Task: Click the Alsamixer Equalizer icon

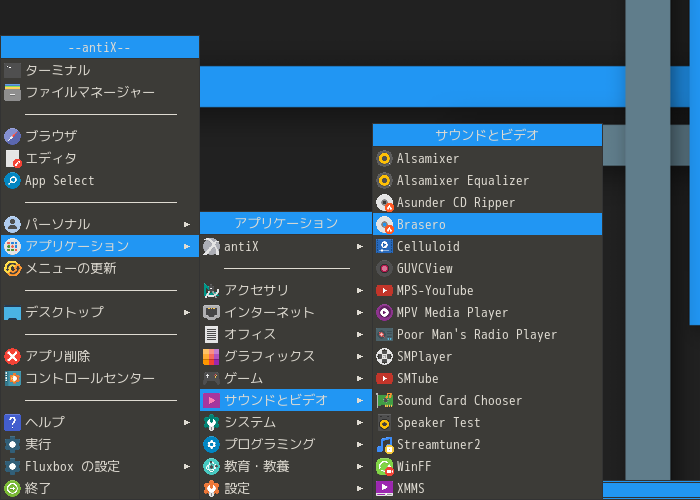Action: tap(384, 180)
